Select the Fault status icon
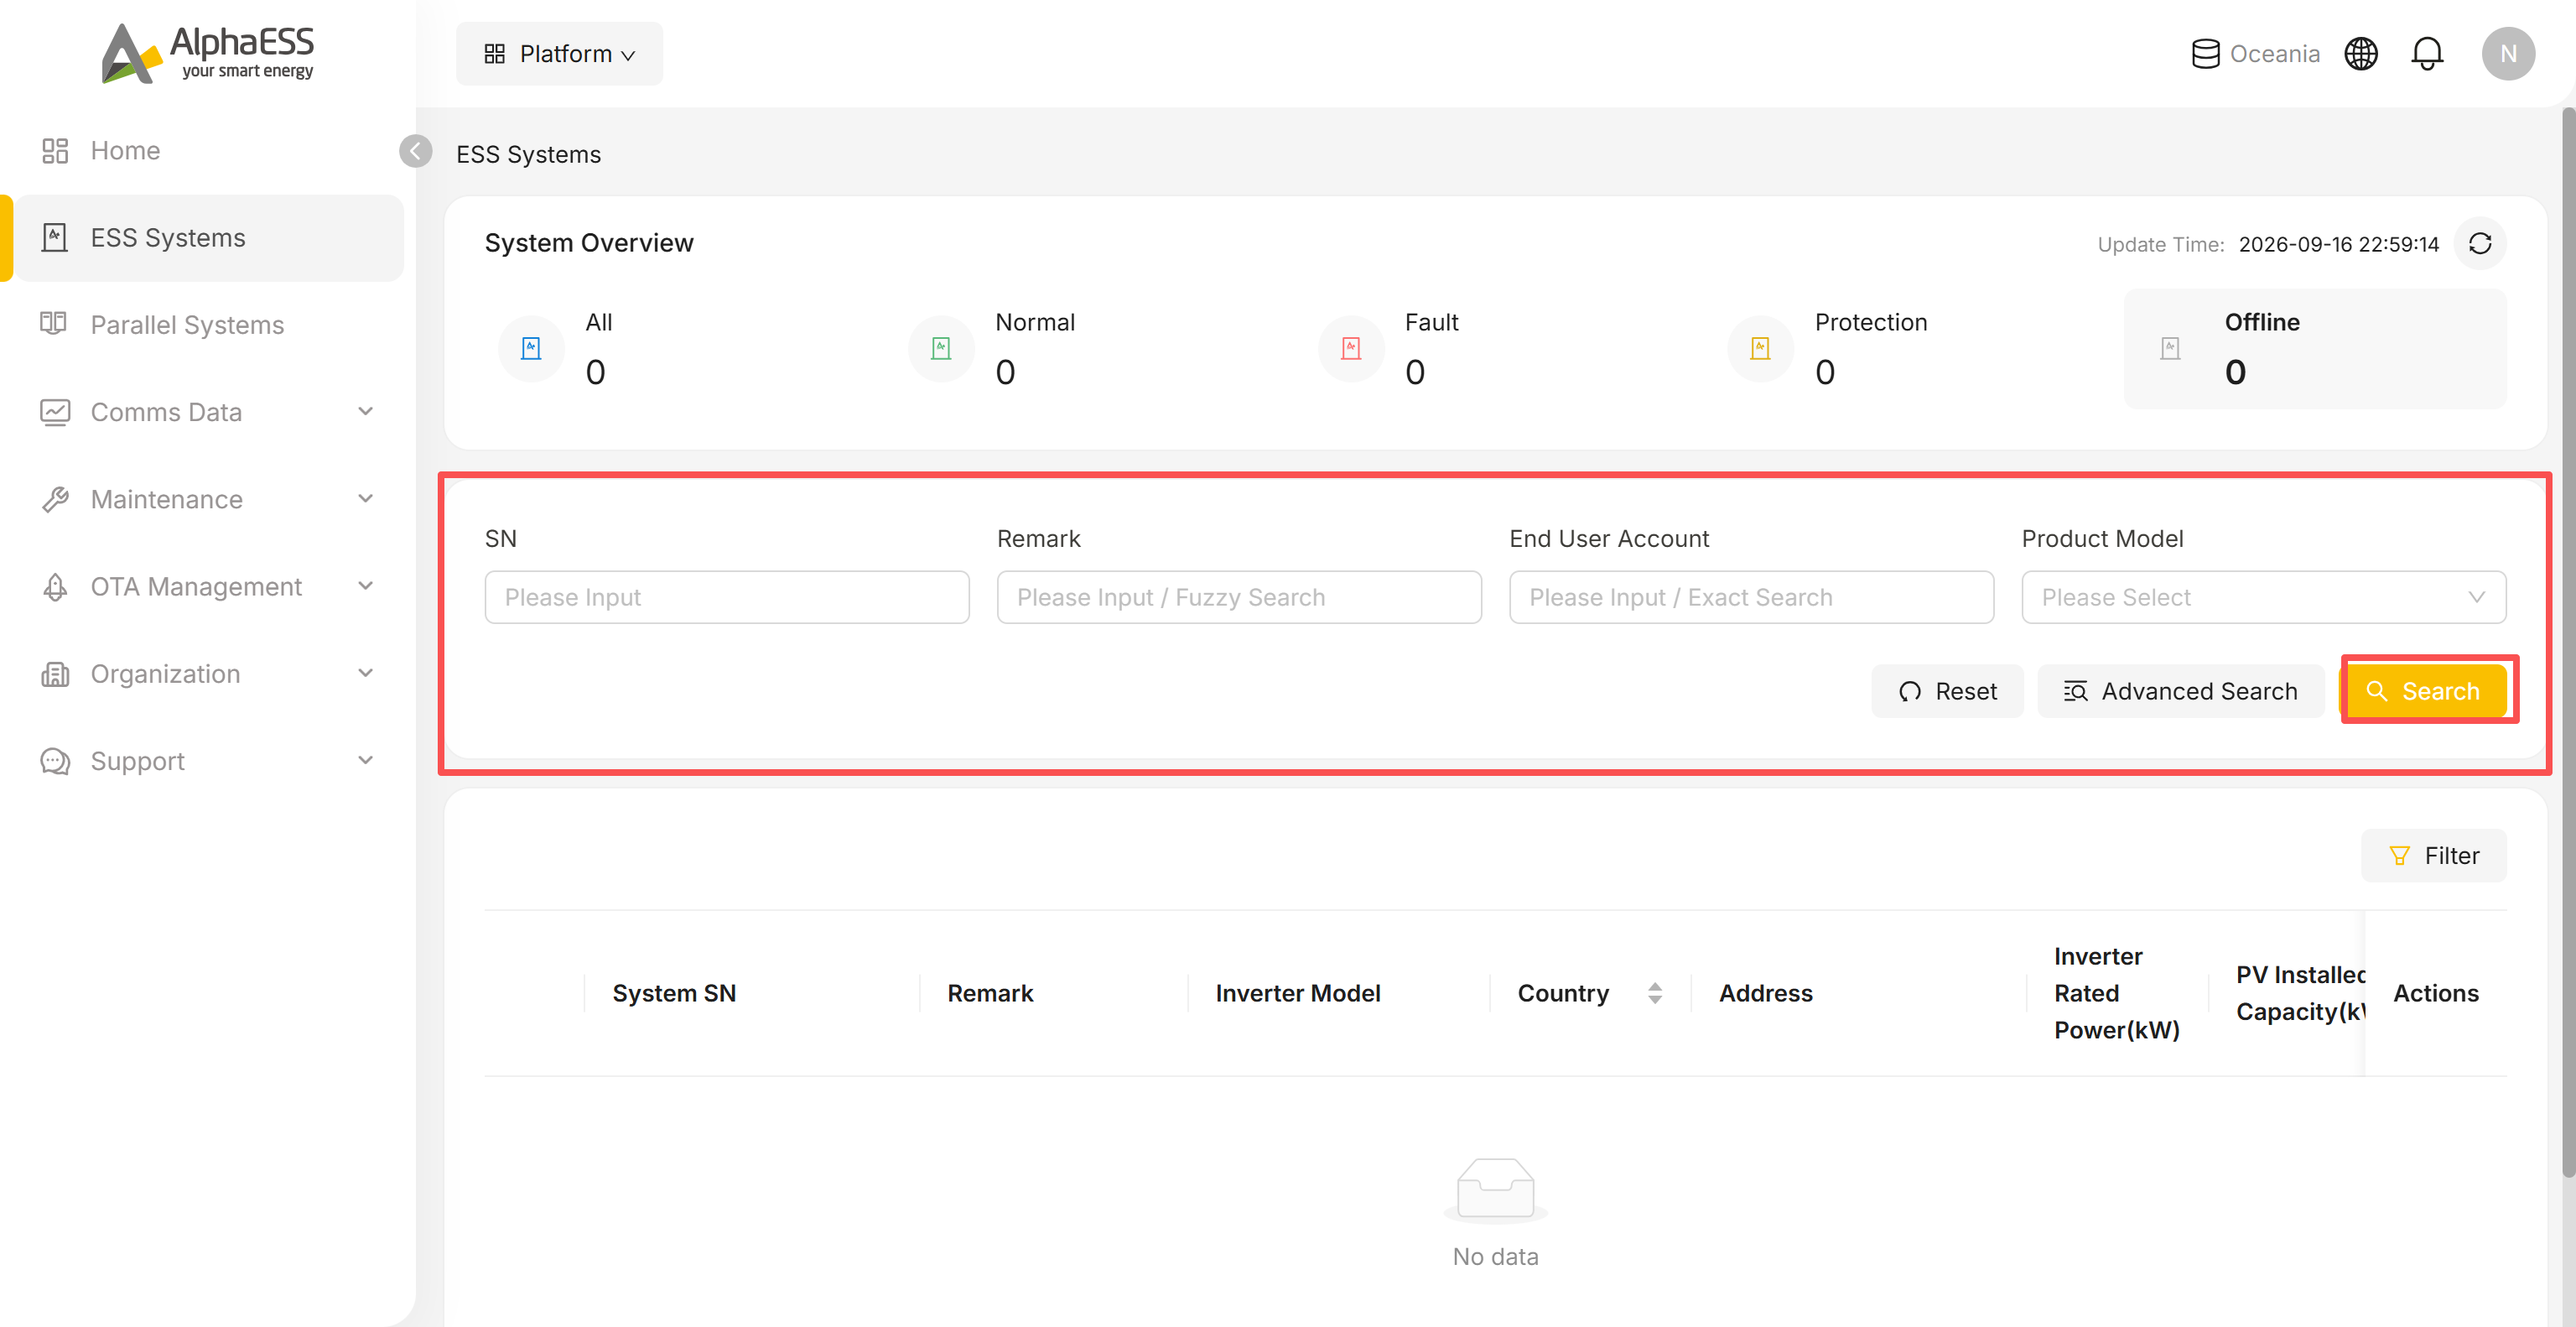Screen dimensions: 2576x1327 point(1351,348)
